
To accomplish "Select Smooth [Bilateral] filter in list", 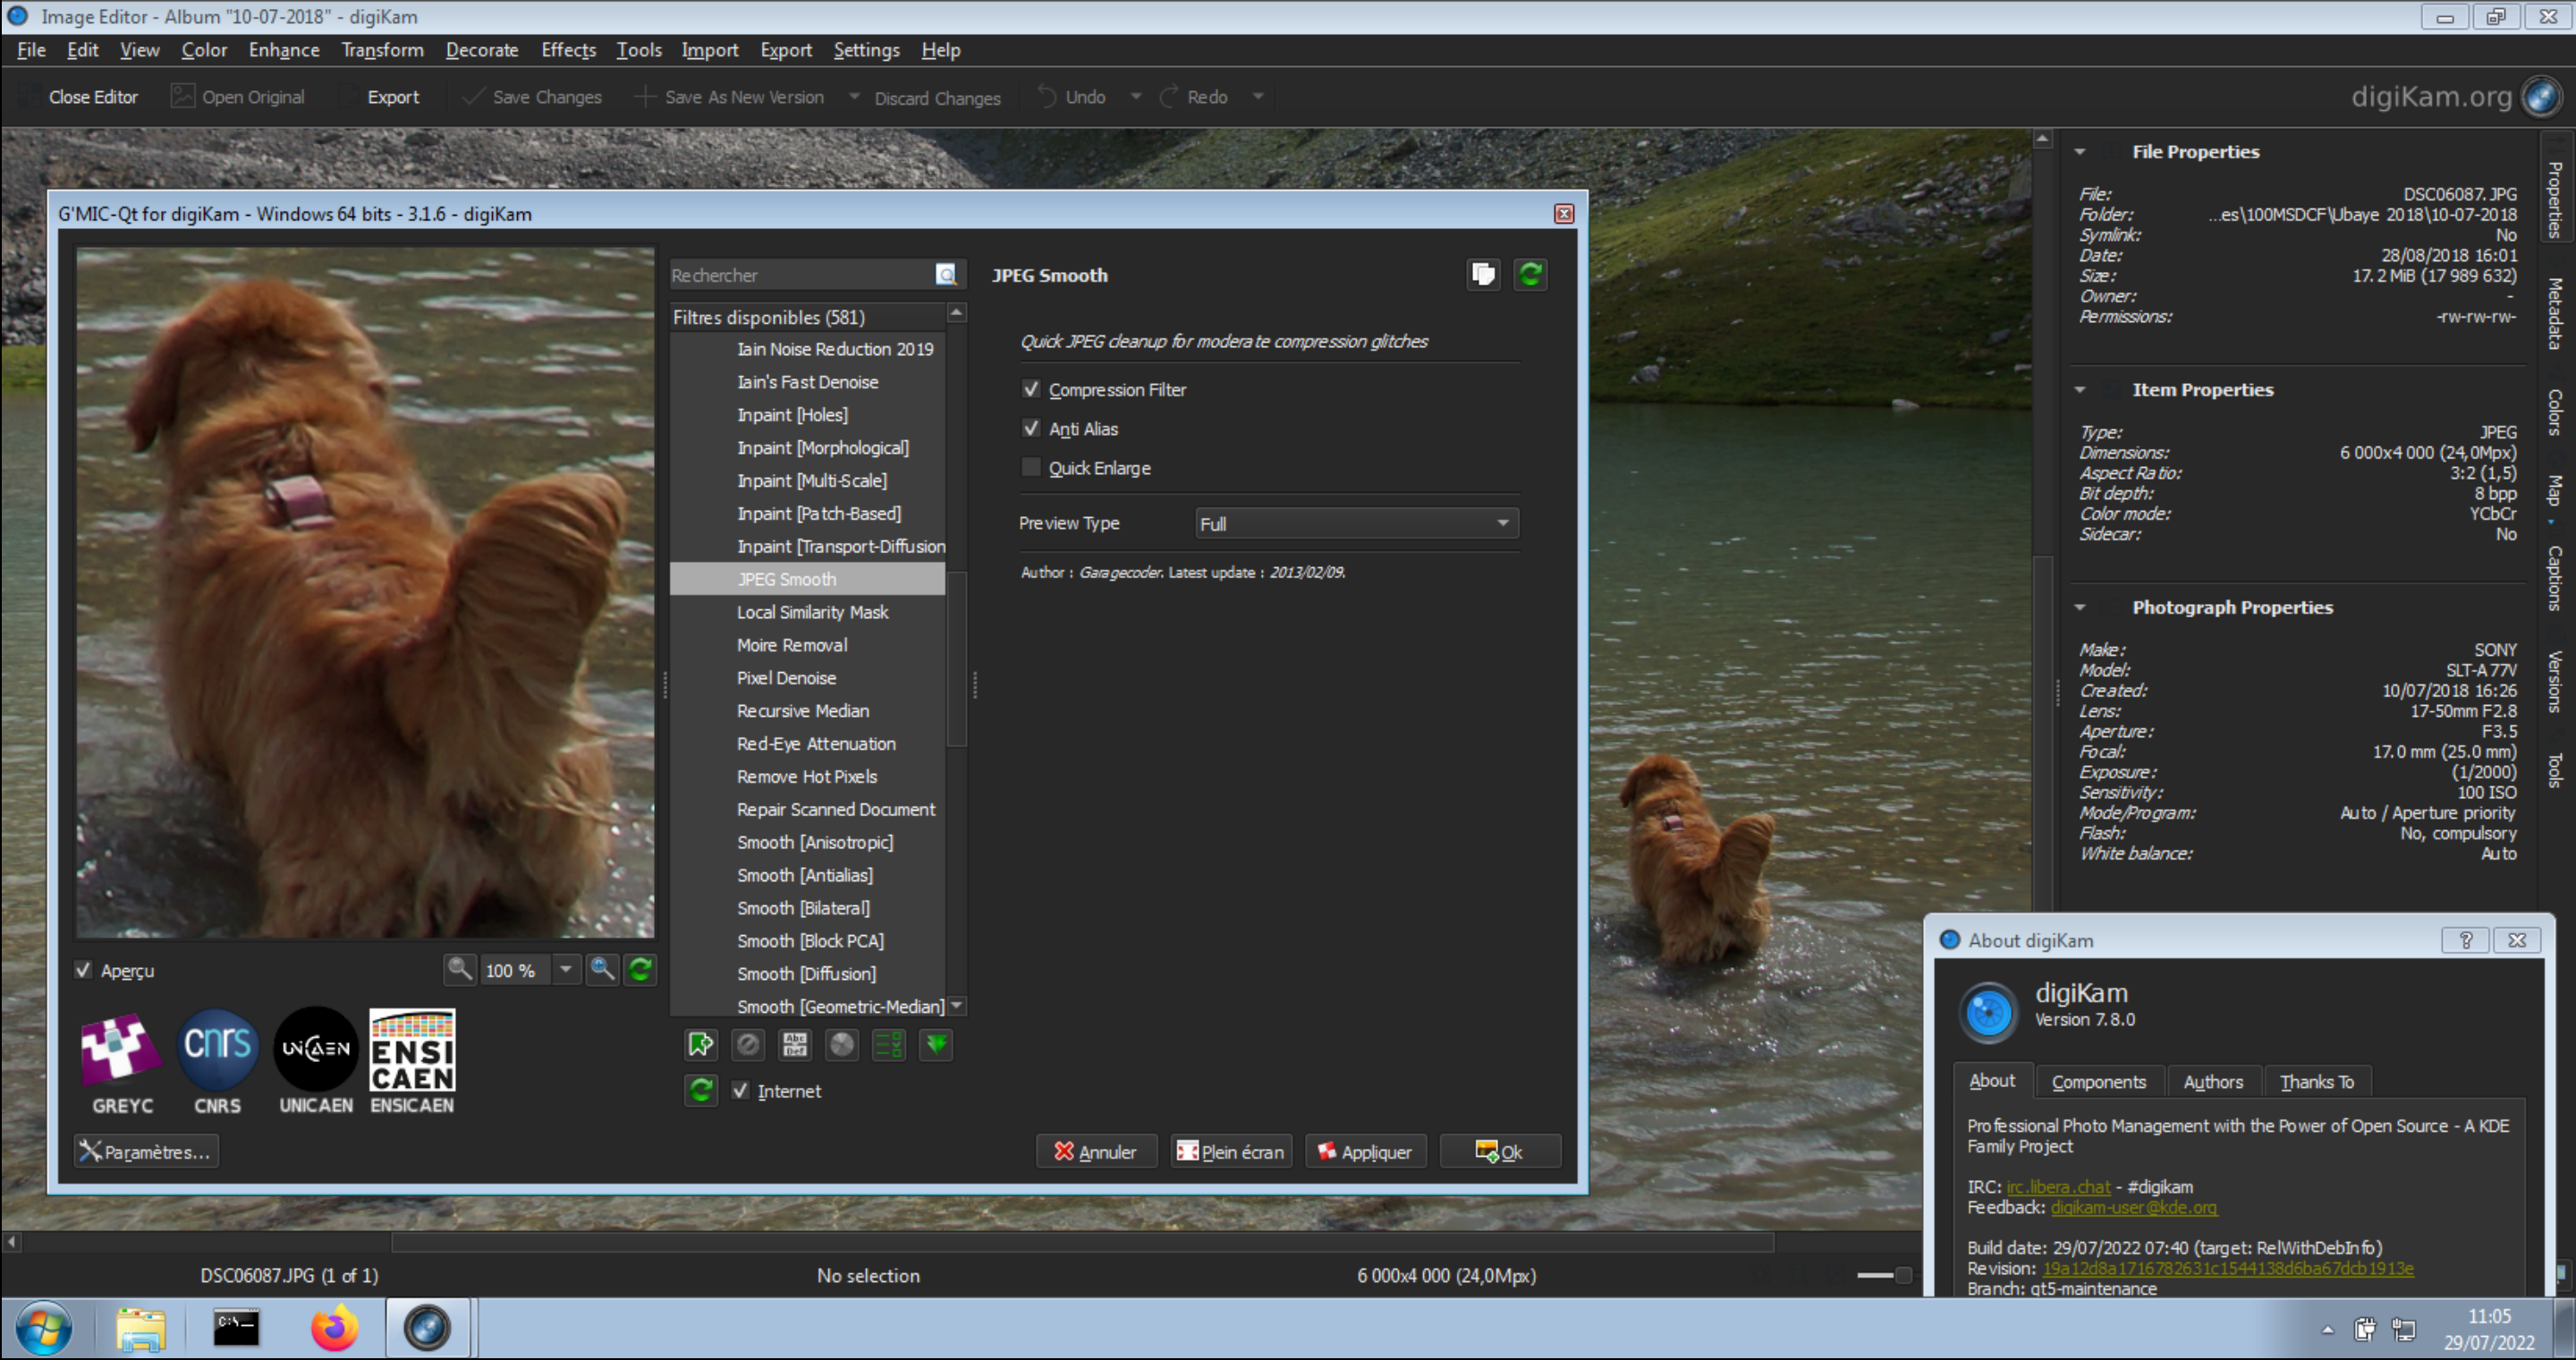I will (x=803, y=908).
